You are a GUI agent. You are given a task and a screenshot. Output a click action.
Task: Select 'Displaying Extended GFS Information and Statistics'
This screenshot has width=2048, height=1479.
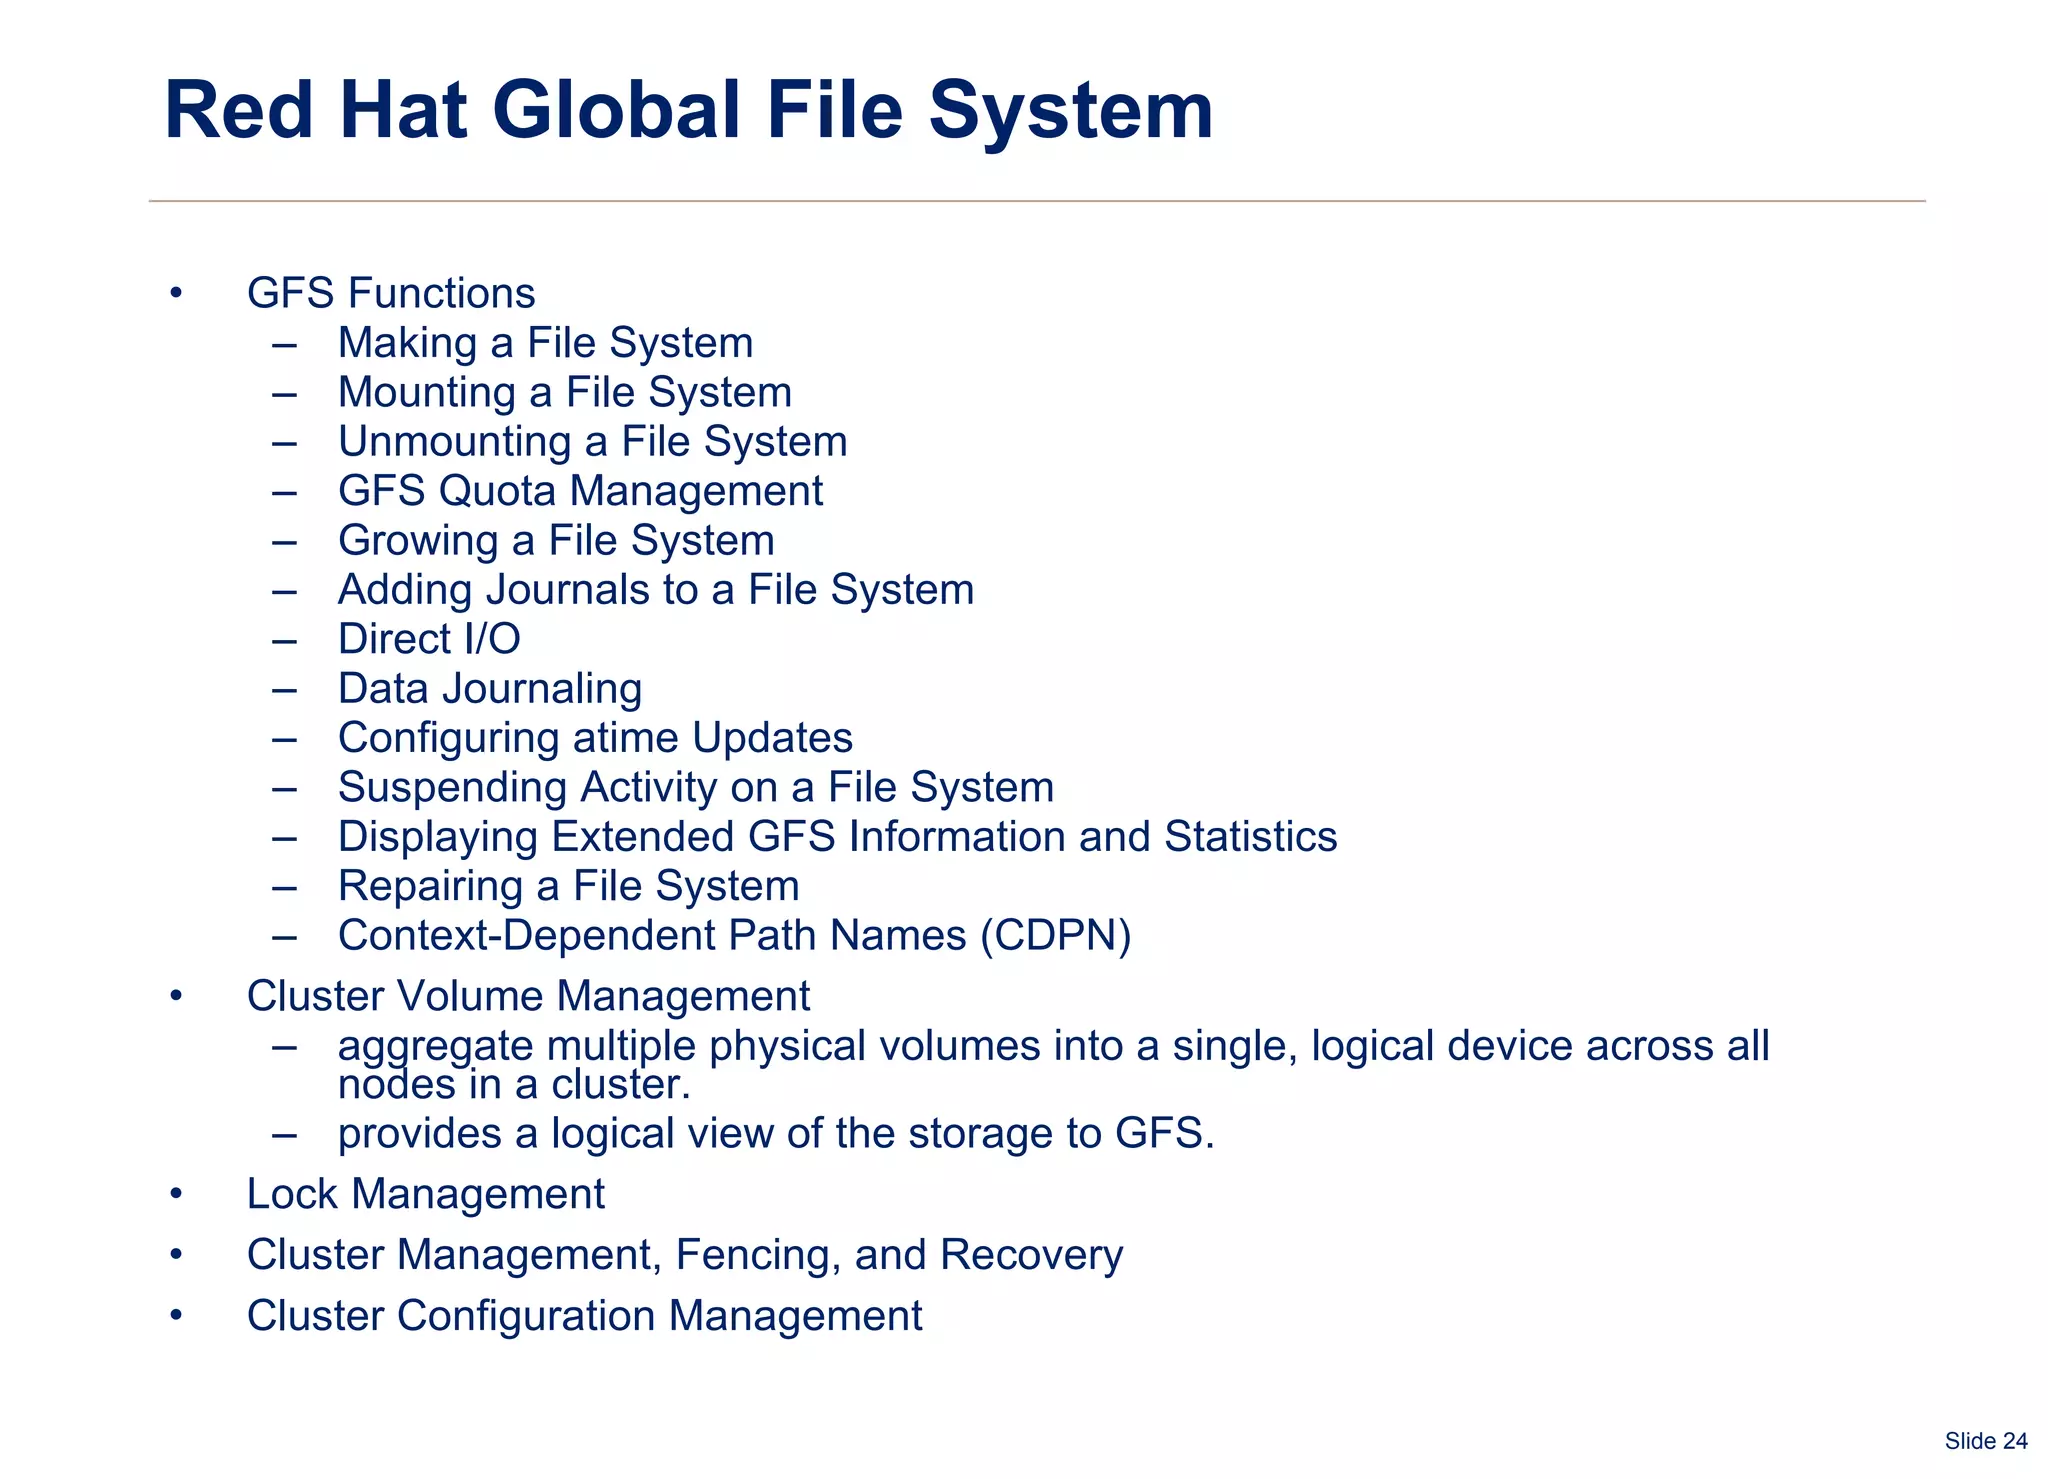[x=837, y=837]
